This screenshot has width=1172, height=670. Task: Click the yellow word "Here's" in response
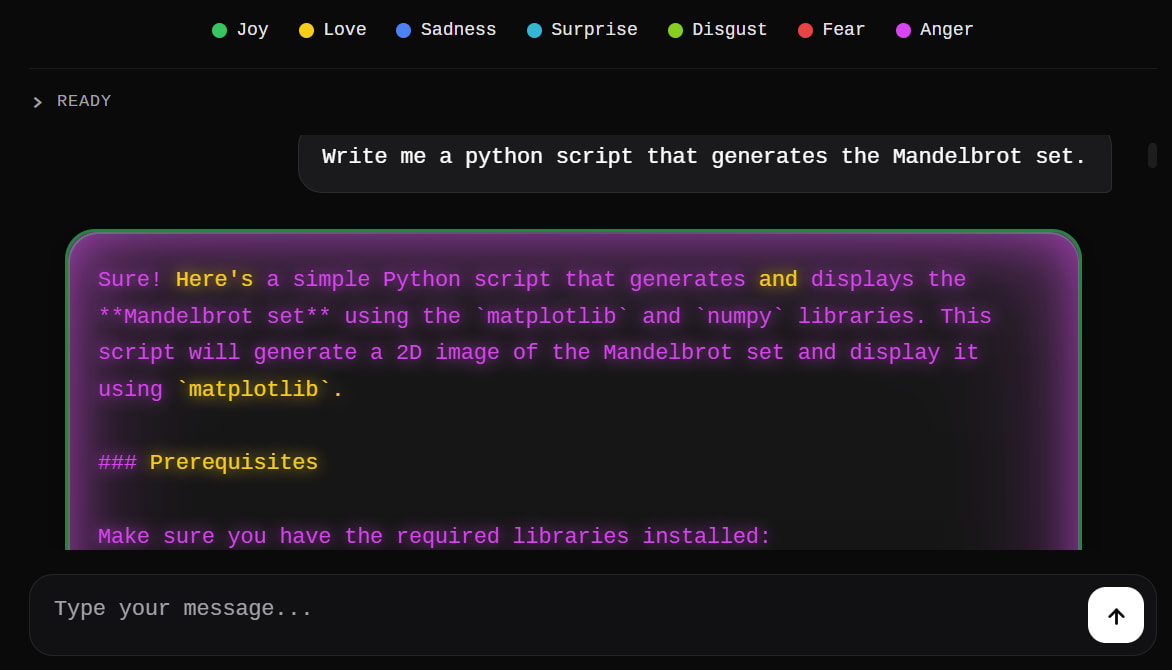click(x=215, y=280)
